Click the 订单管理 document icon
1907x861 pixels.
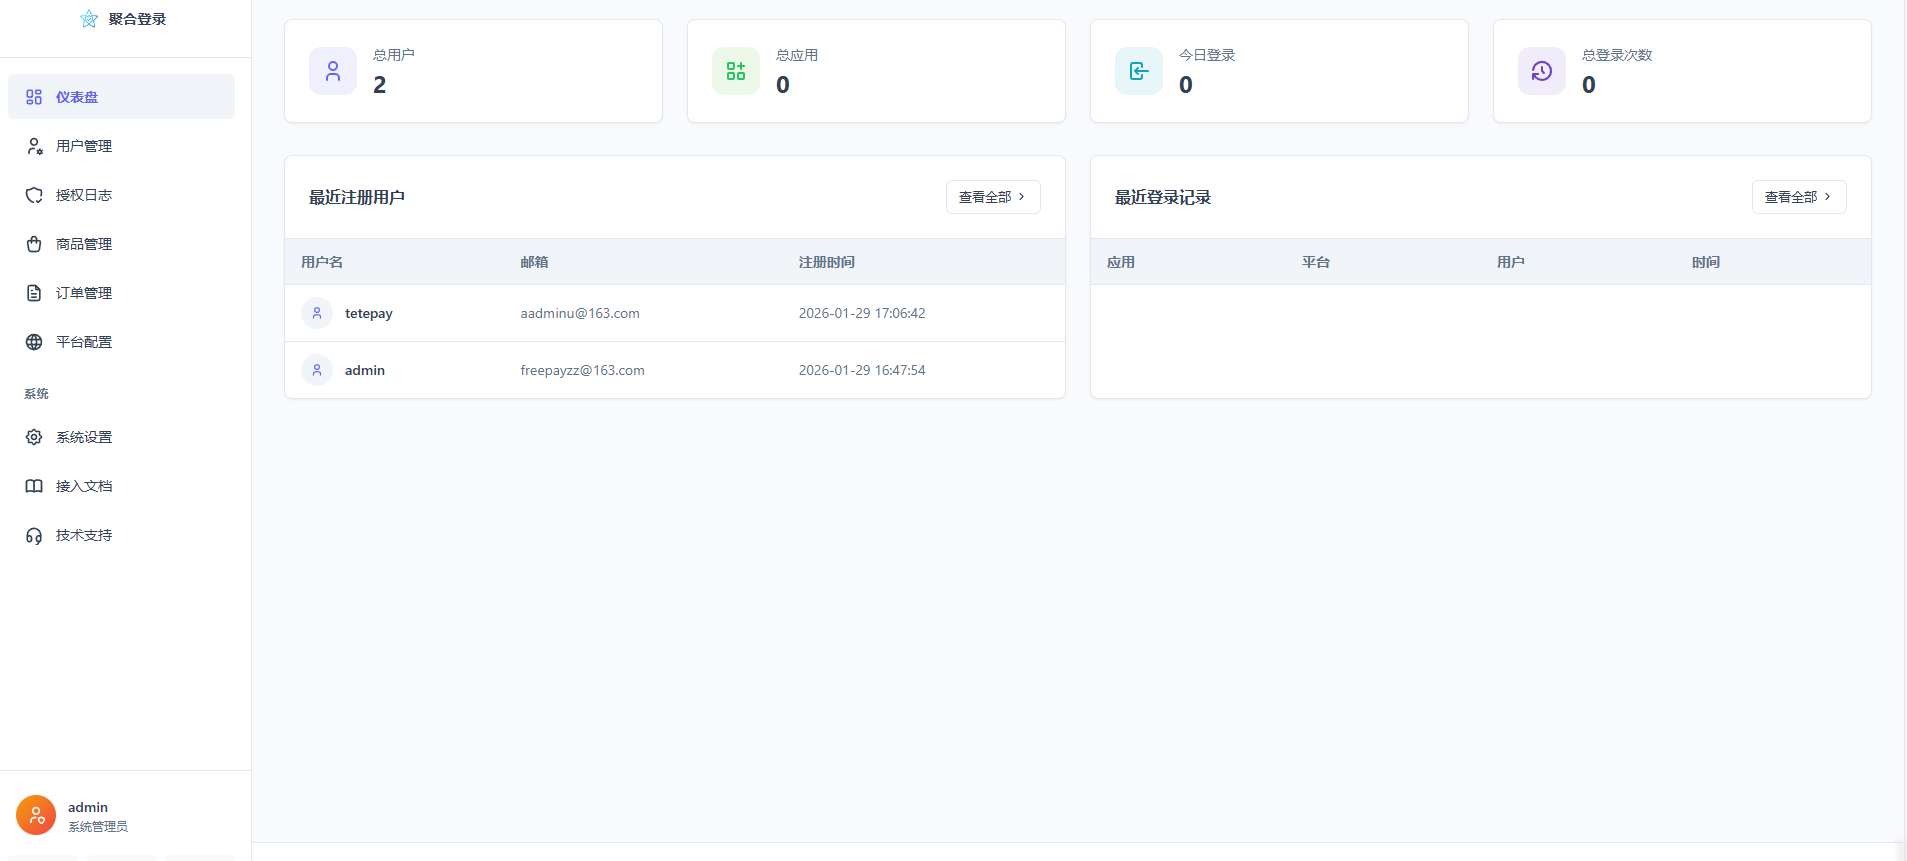(x=34, y=293)
